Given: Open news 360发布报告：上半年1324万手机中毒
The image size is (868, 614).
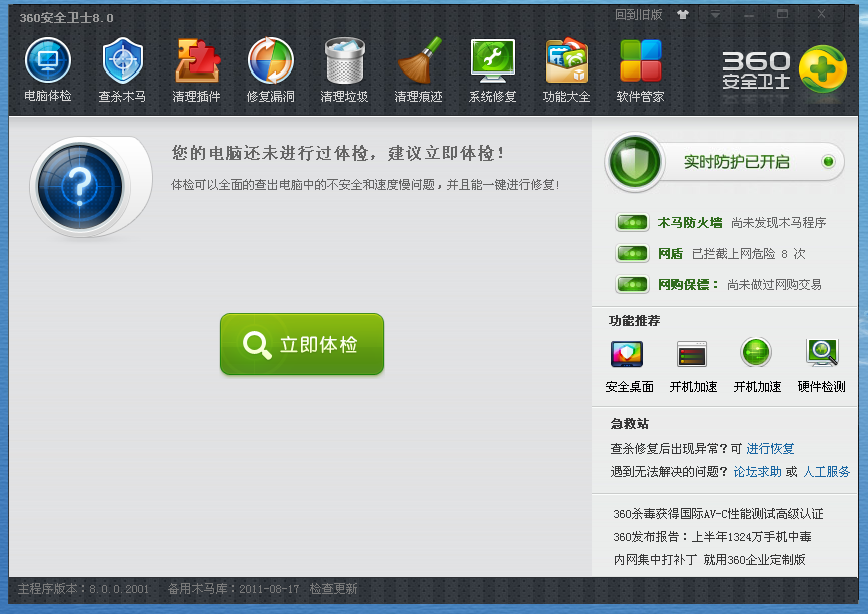Looking at the screenshot, I should coord(712,536).
